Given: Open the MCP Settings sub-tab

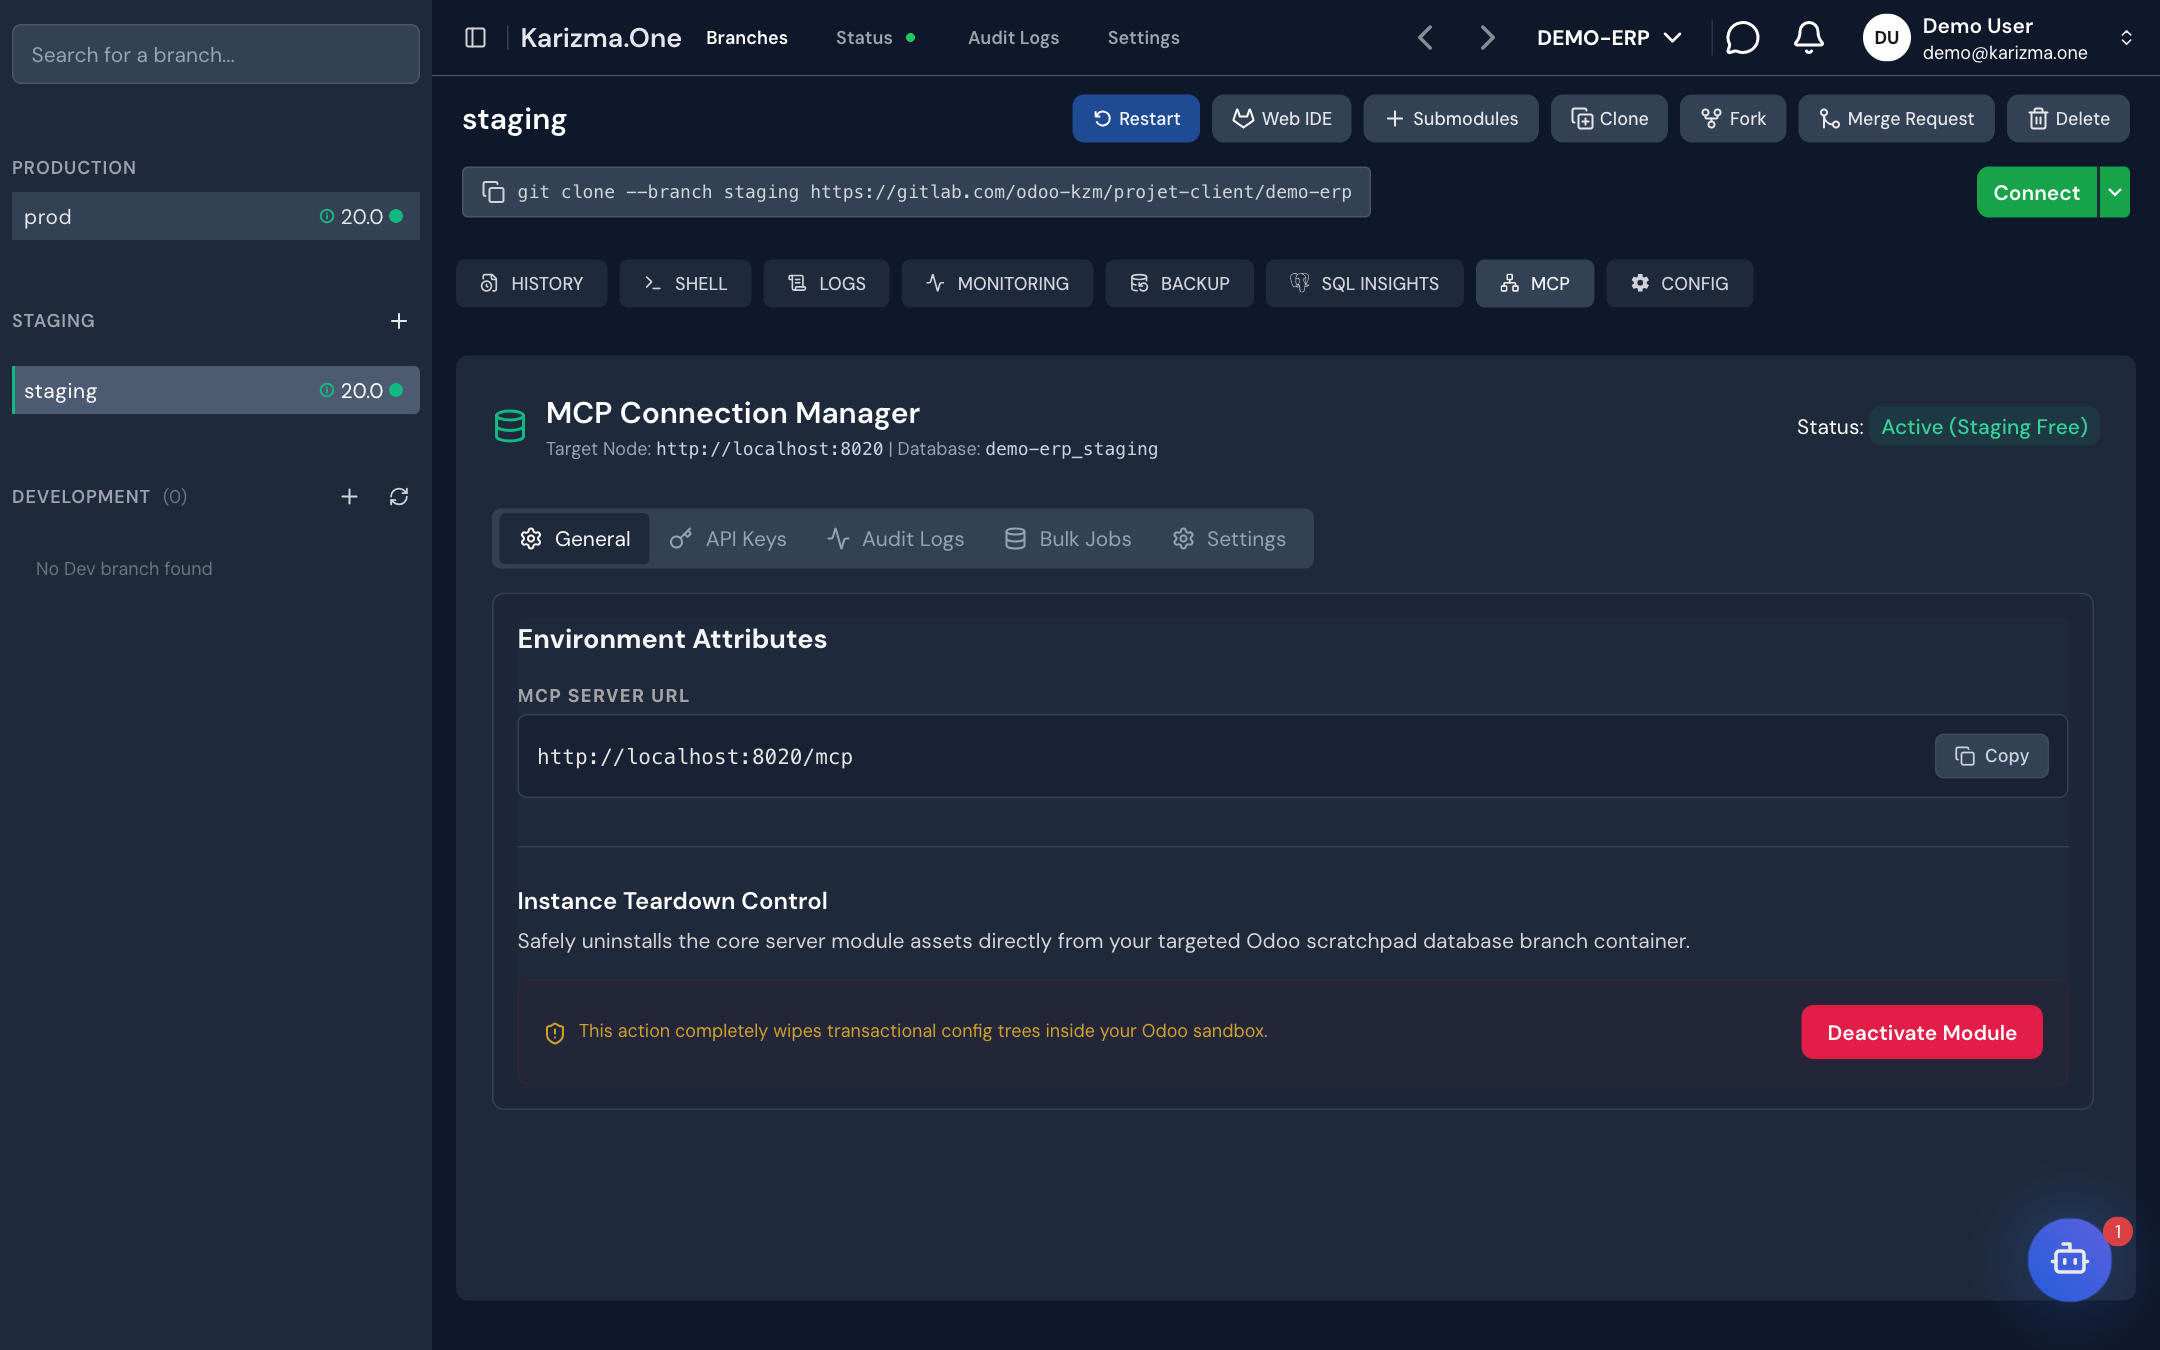Looking at the screenshot, I should [x=1229, y=539].
